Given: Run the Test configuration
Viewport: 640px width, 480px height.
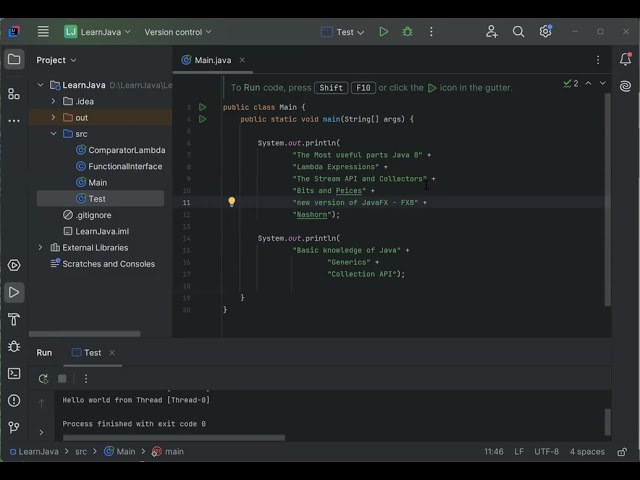Looking at the screenshot, I should point(383,32).
